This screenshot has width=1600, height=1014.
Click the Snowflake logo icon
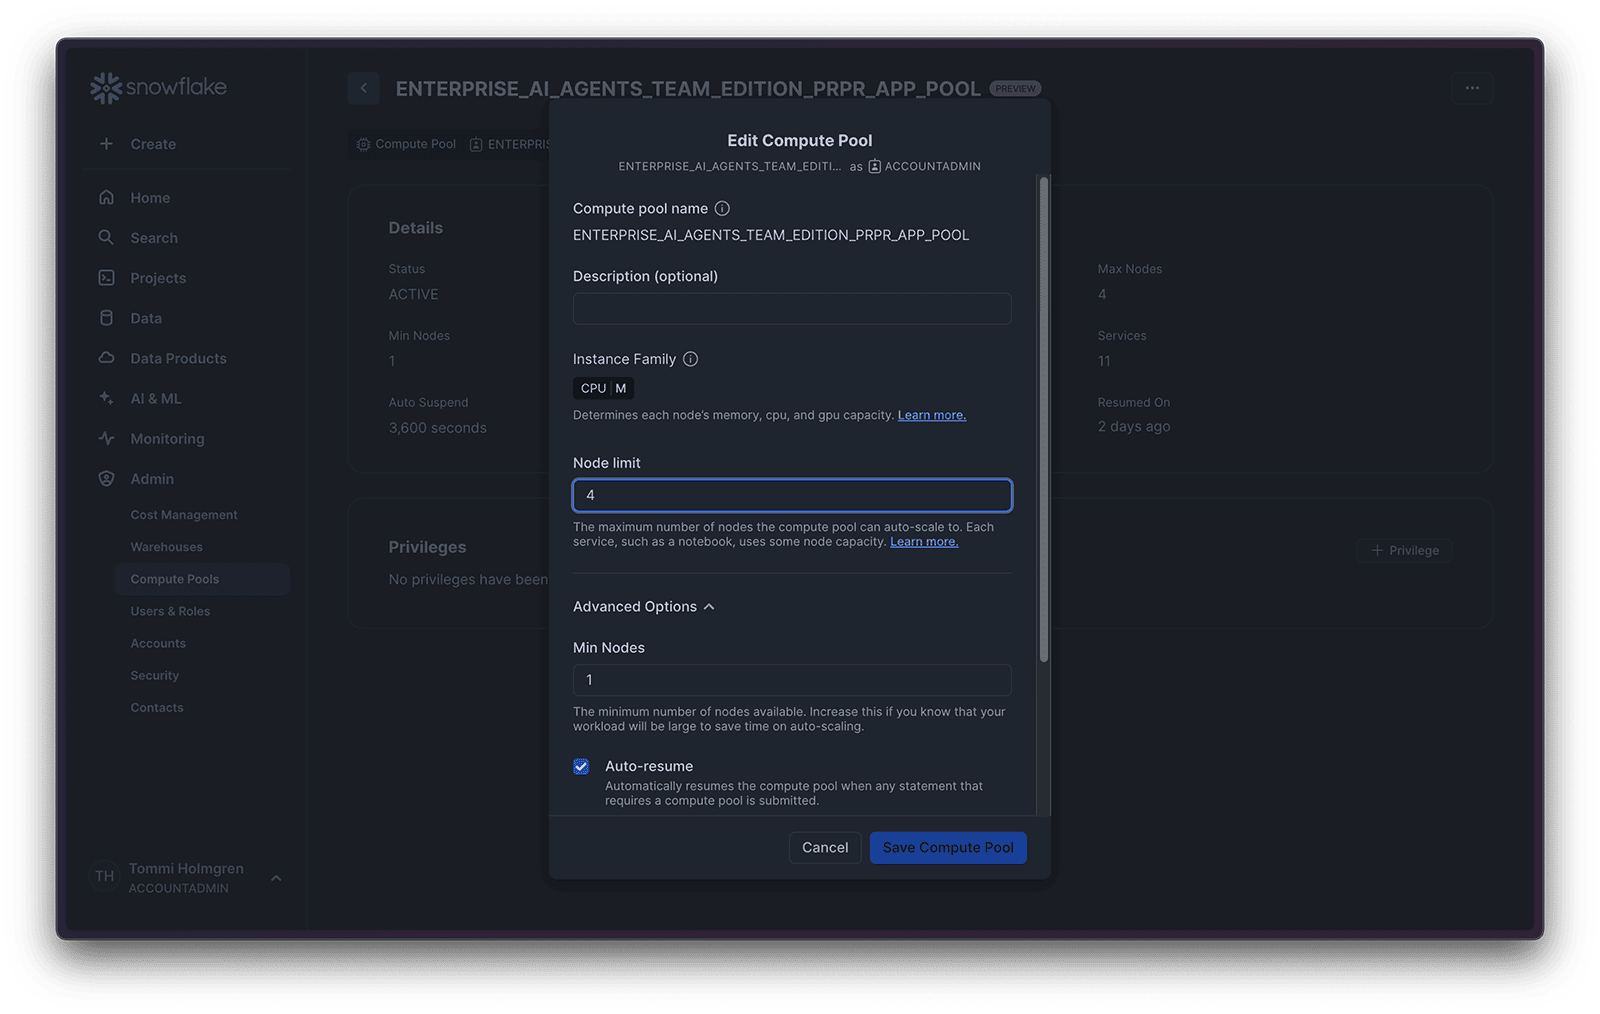(x=105, y=88)
